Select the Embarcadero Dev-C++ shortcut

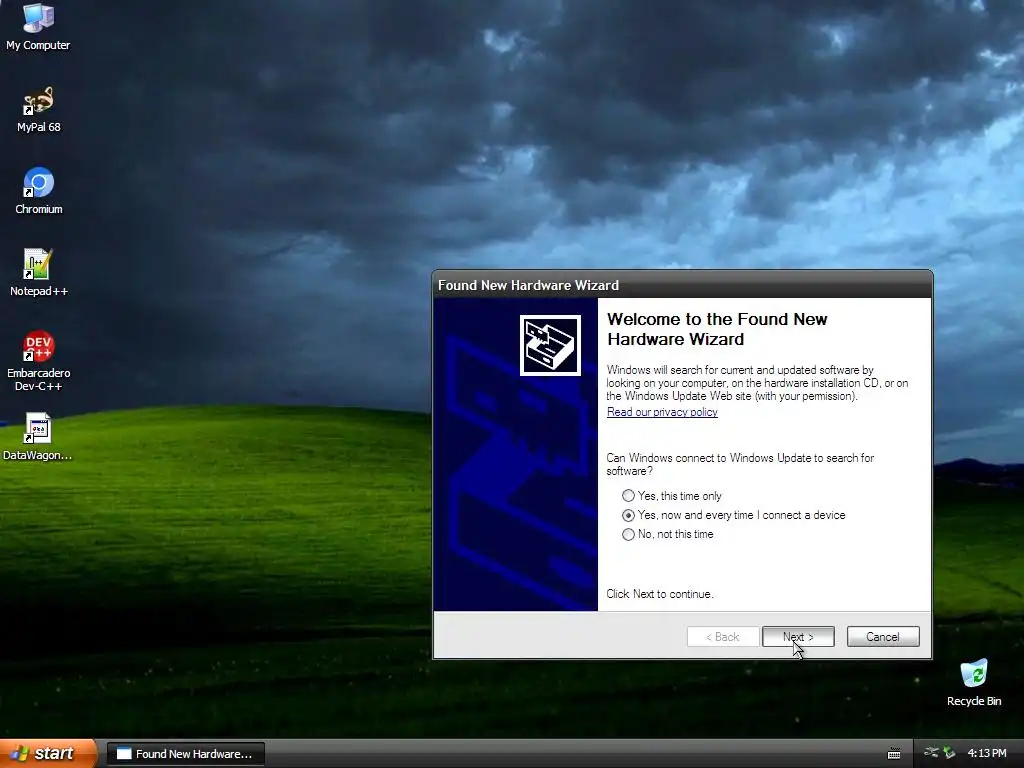pos(39,361)
